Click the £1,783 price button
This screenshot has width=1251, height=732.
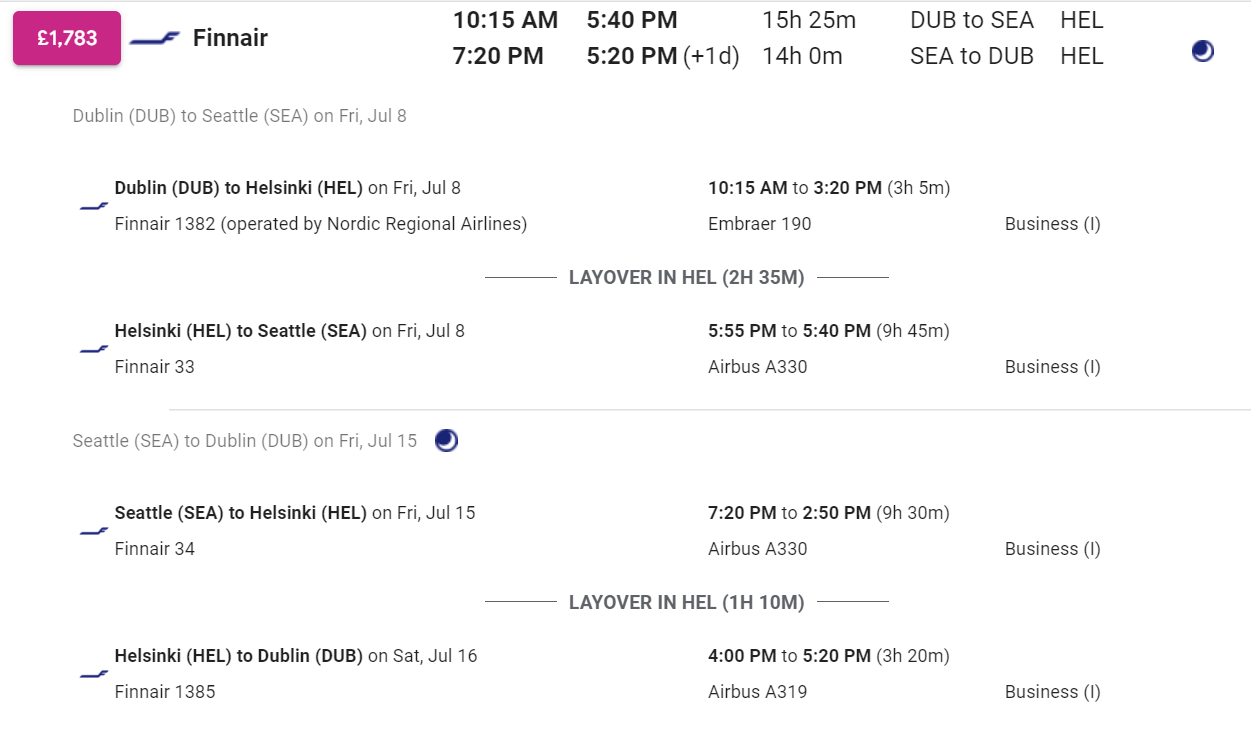[67, 39]
